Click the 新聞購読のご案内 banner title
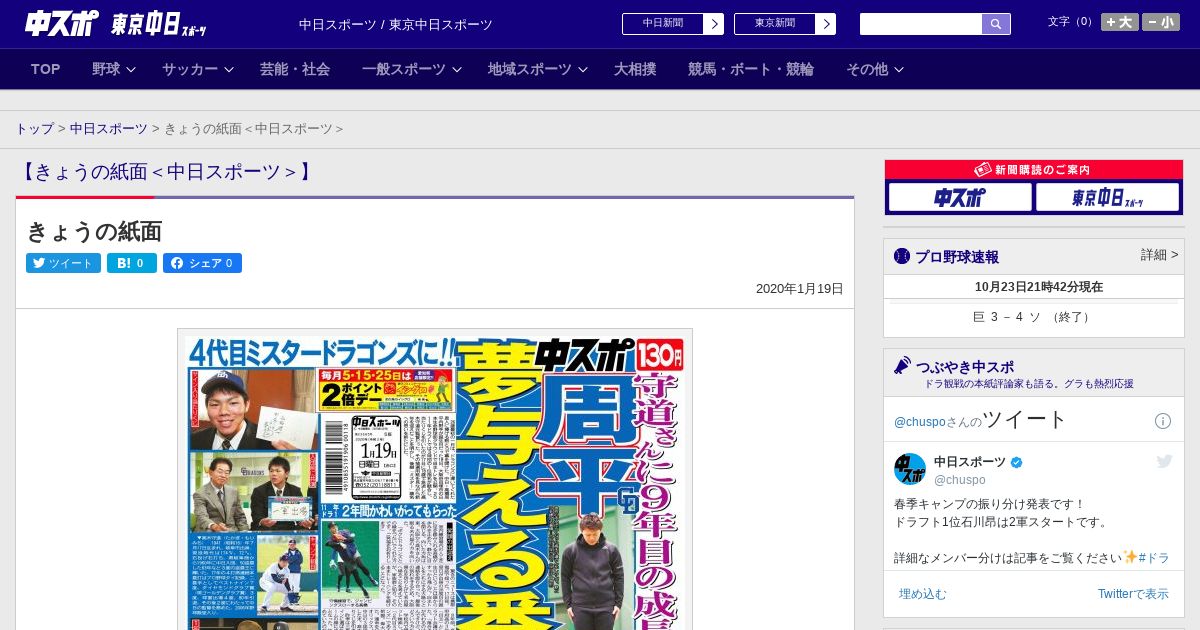1200x630 pixels. (1034, 170)
